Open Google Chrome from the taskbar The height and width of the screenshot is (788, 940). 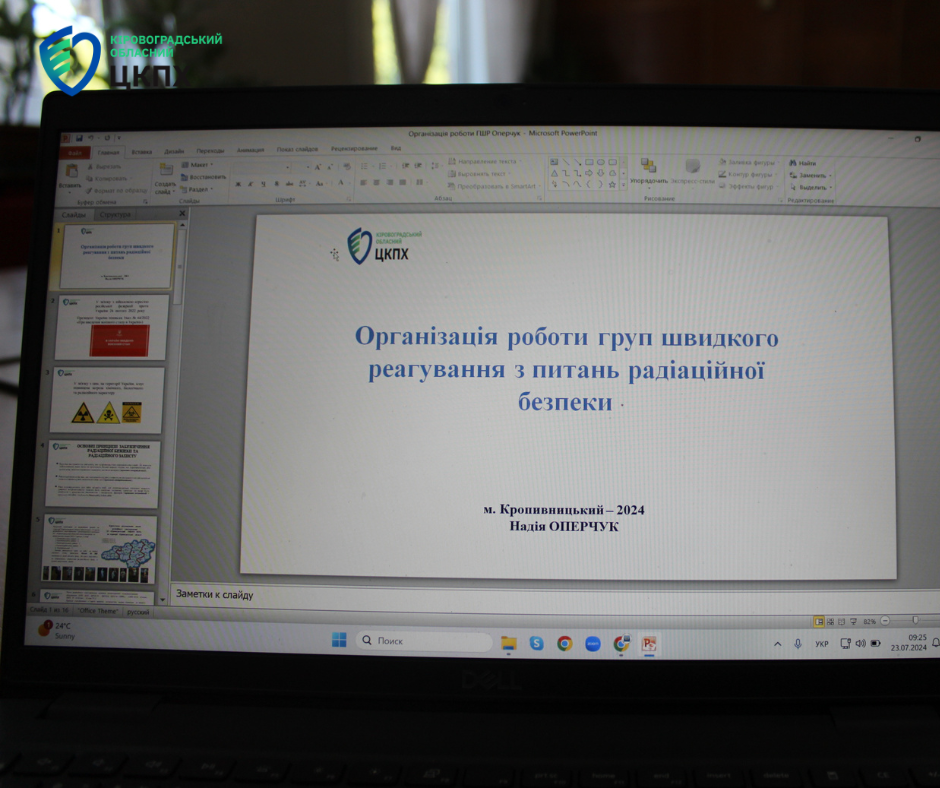[565, 643]
